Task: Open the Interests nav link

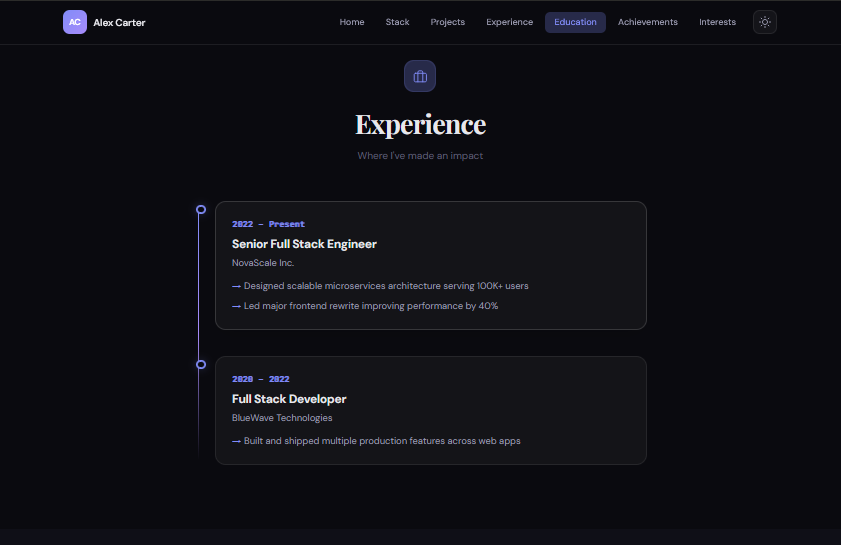Action: click(x=717, y=22)
